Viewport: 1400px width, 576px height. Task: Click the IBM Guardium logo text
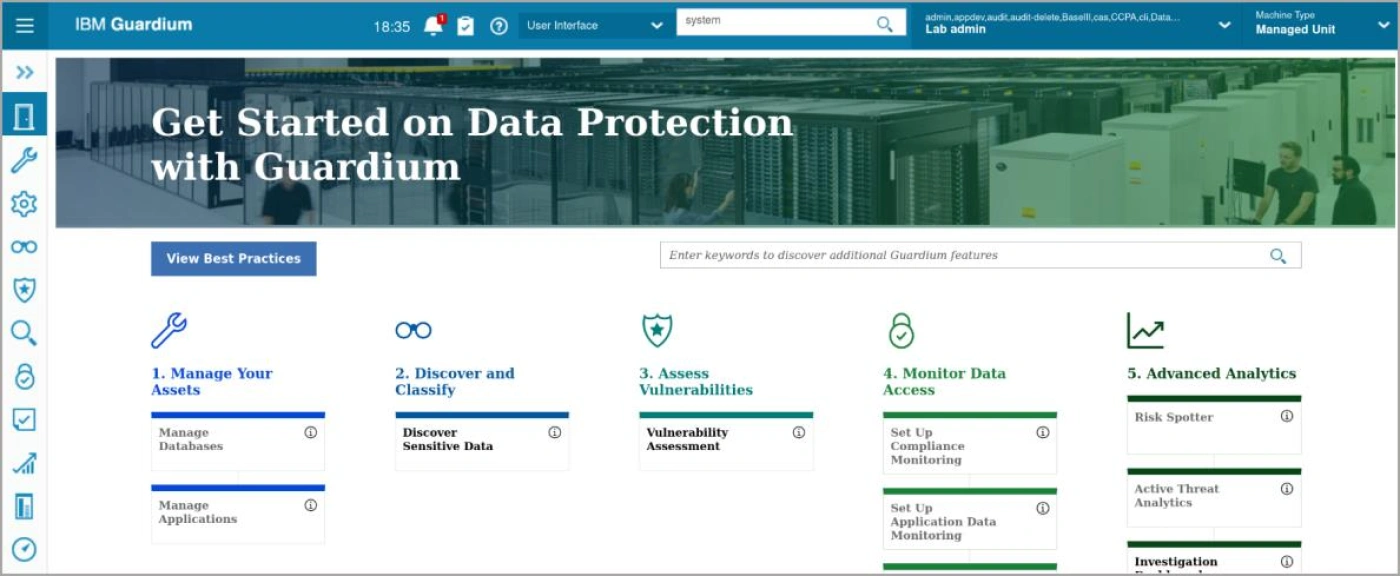(134, 25)
